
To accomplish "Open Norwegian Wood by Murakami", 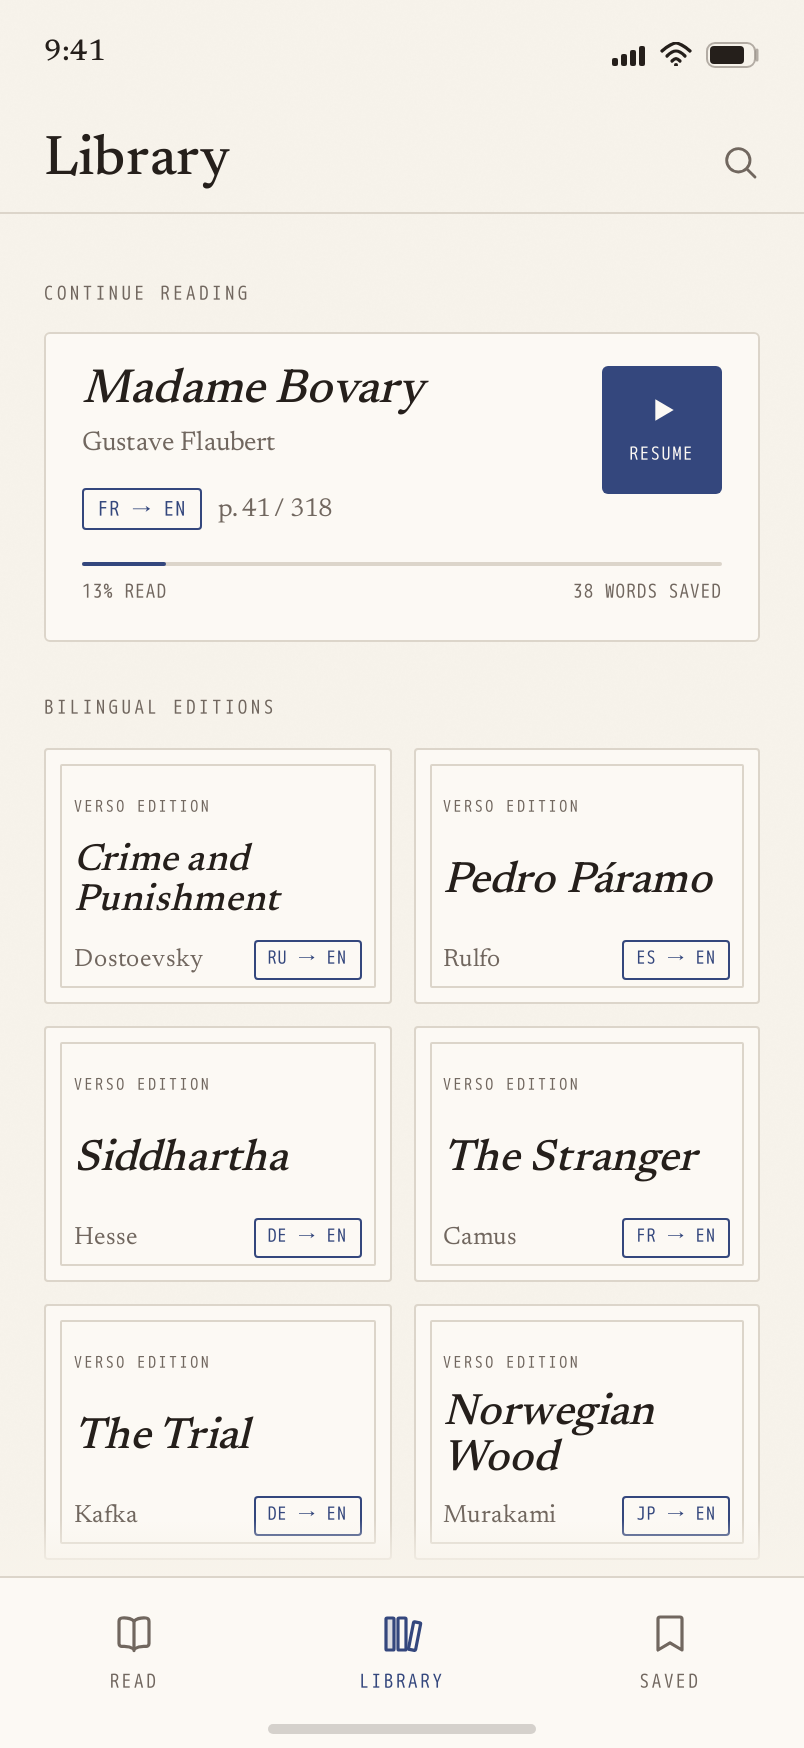I will pyautogui.click(x=587, y=1432).
